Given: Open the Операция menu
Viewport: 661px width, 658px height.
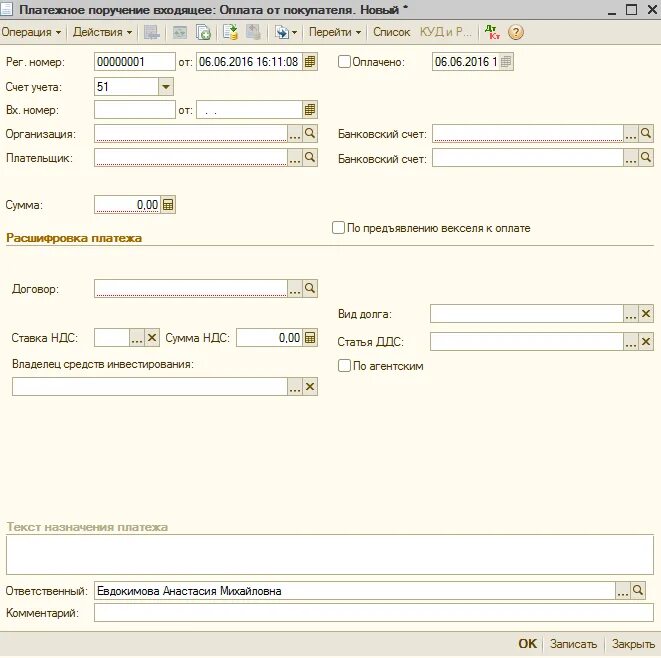Looking at the screenshot, I should (31, 32).
